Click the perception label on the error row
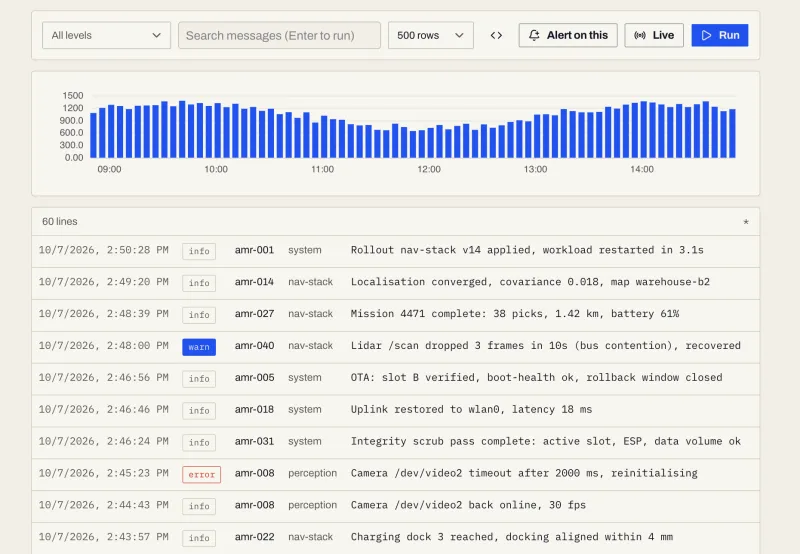Viewport: 800px width, 554px height. [x=312, y=473]
